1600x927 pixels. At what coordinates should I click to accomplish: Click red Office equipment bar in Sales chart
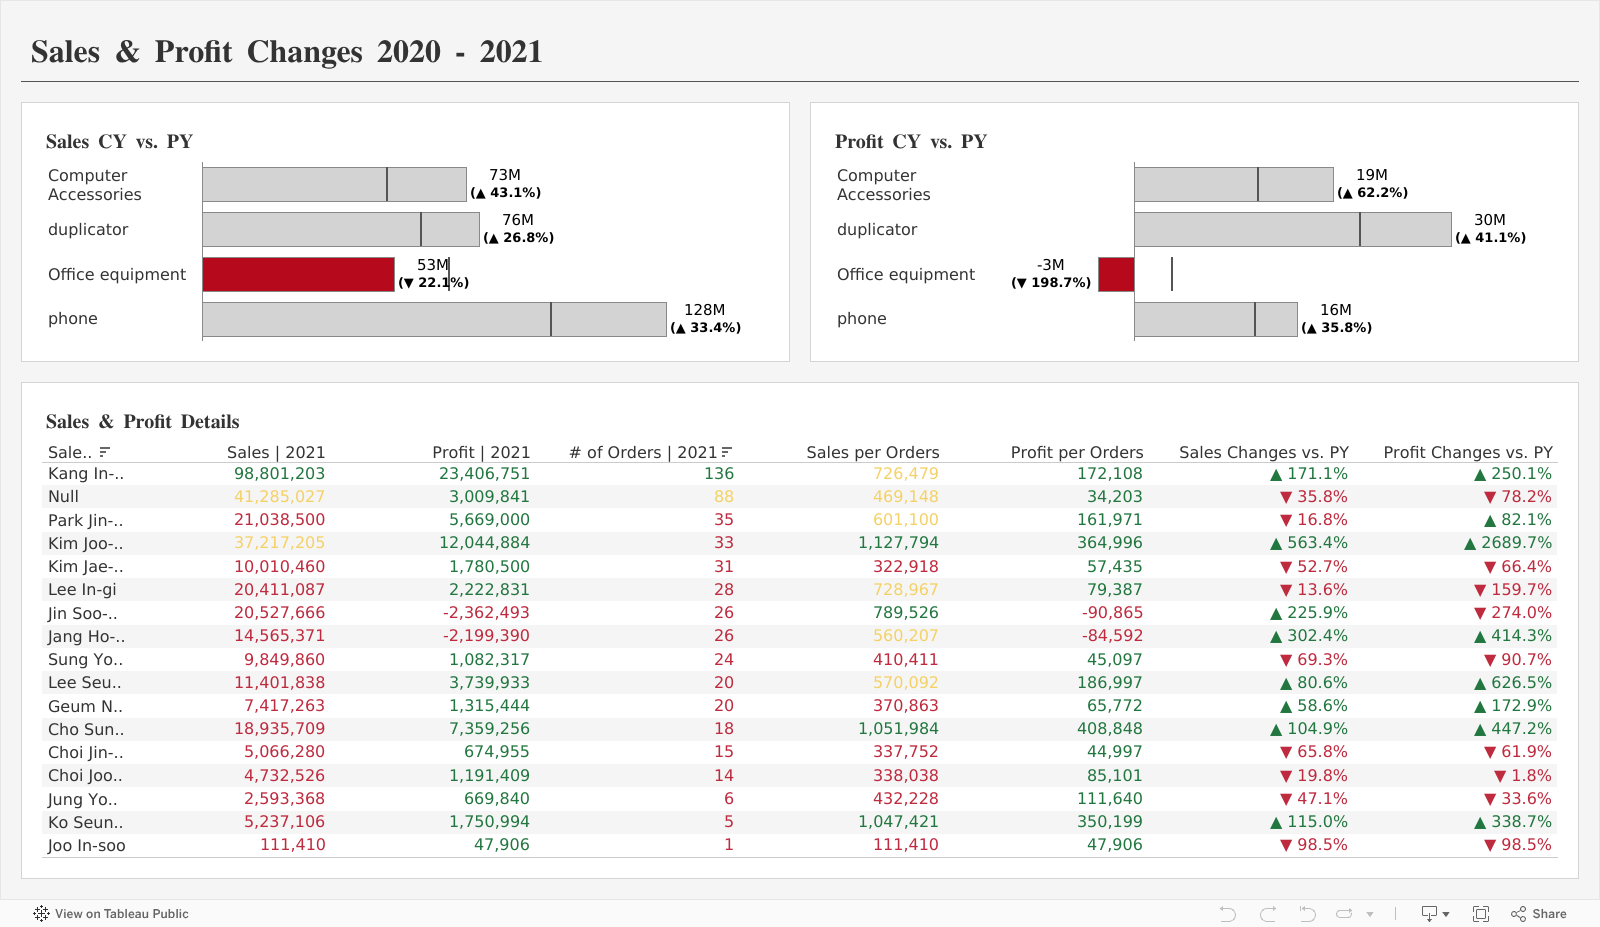point(298,275)
